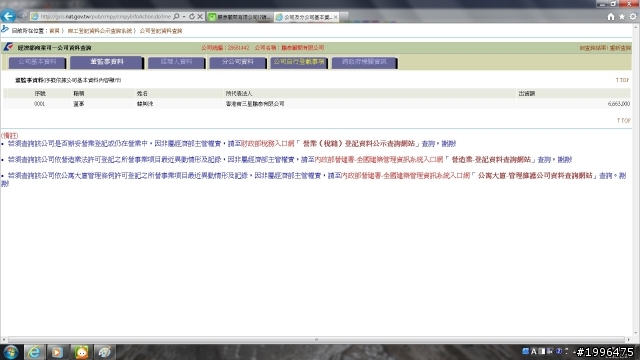The width and height of the screenshot is (640, 360).
Task: Open the 營業（稅籍）登記資料公示查詢網站 link
Action: (359, 144)
